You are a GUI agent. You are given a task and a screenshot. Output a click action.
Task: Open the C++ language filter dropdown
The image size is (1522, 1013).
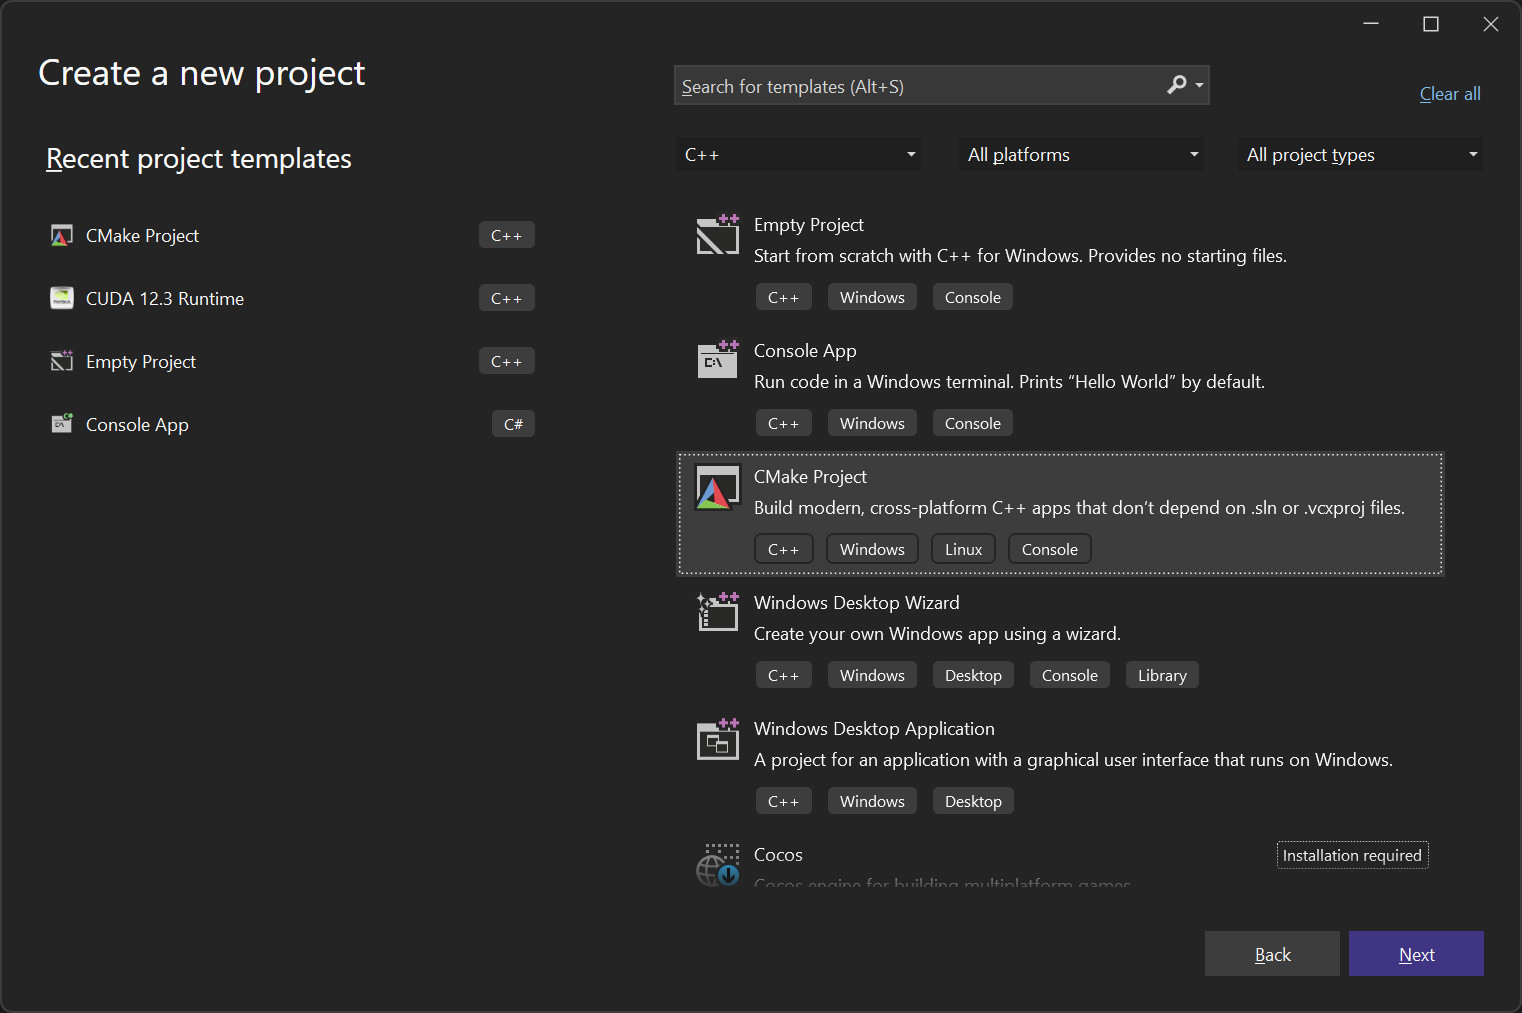tap(799, 154)
